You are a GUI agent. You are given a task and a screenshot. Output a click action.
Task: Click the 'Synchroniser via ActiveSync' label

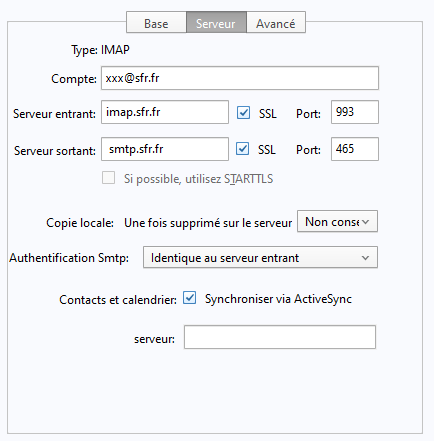[x=278, y=299]
